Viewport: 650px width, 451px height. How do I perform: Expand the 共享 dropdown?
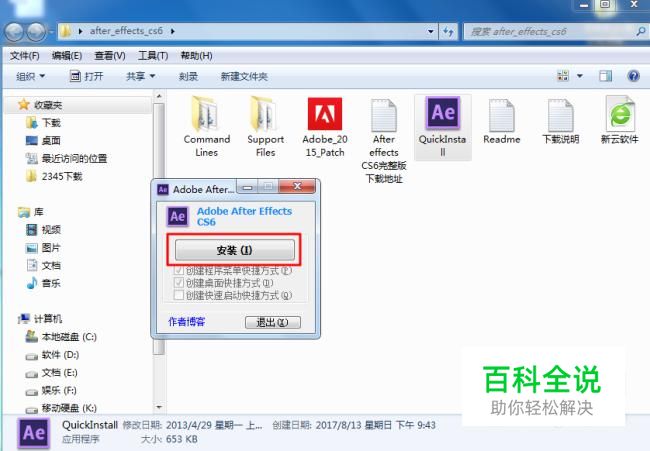pyautogui.click(x=141, y=76)
